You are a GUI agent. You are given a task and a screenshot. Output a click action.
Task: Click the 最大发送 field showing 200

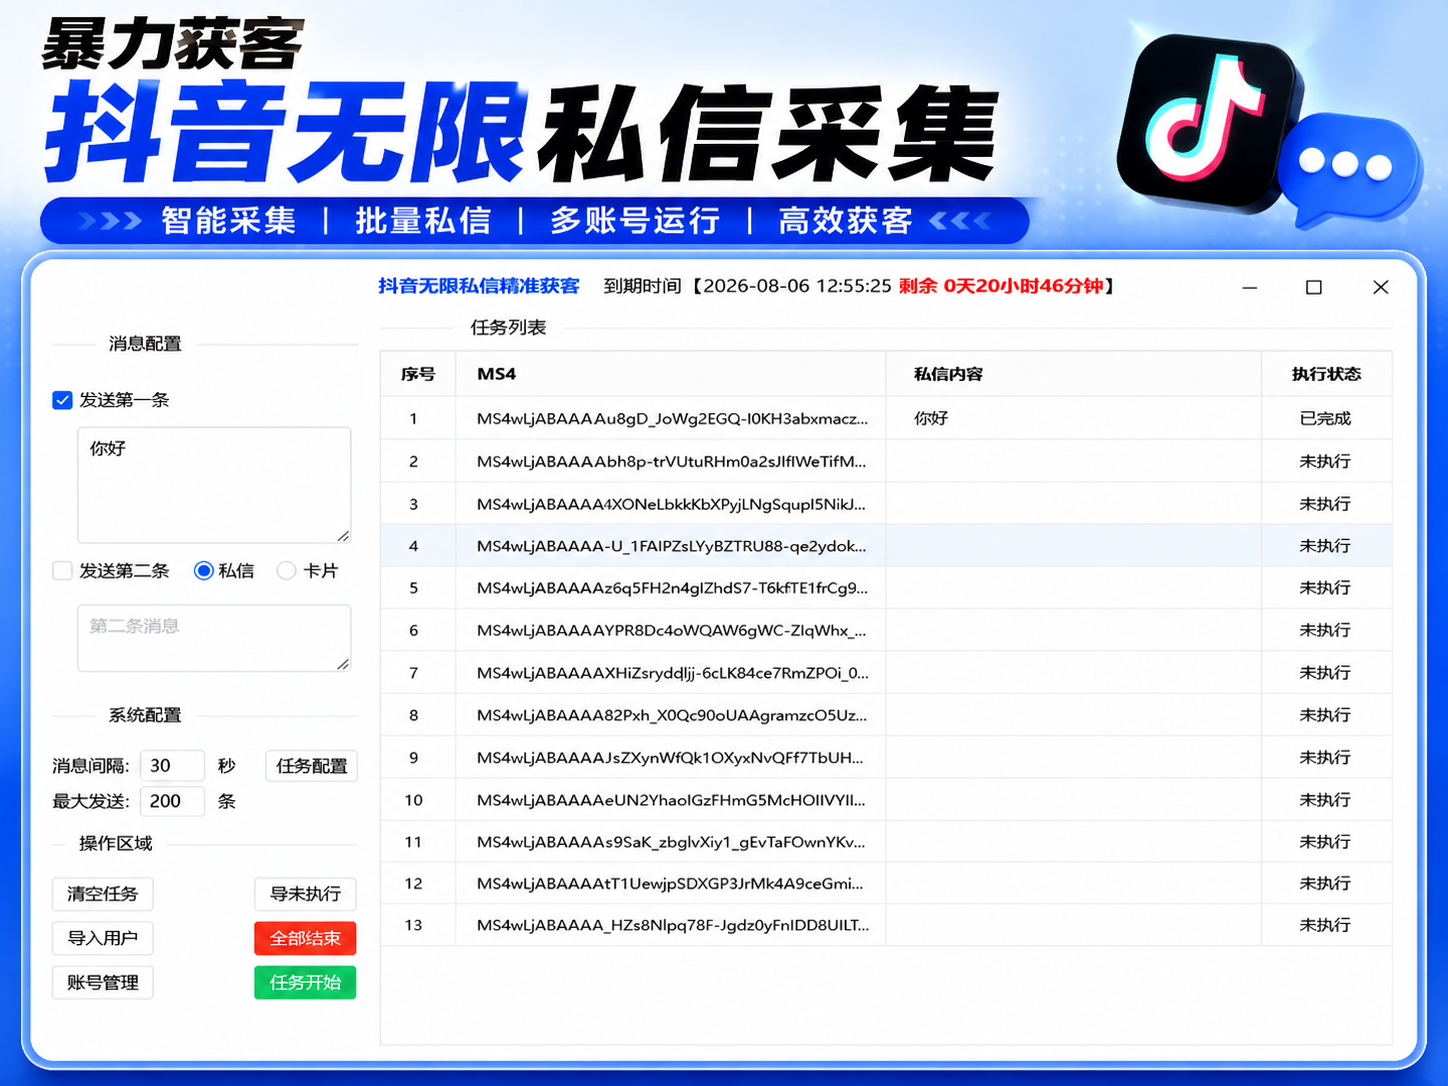172,801
